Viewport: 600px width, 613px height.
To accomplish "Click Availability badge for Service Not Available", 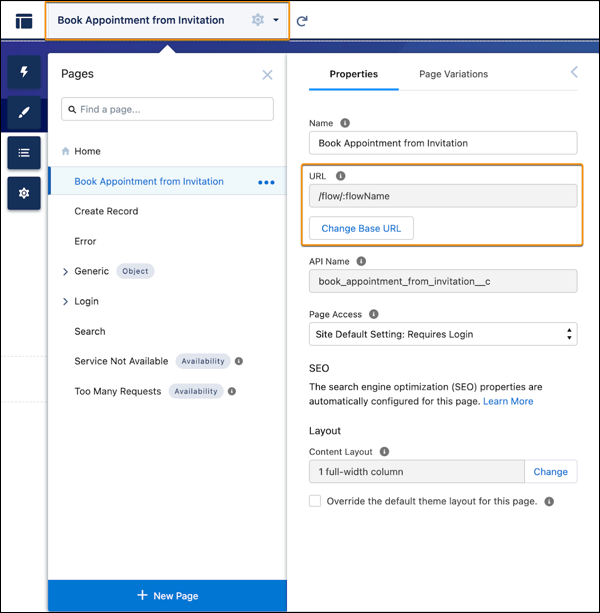I will pyautogui.click(x=203, y=361).
